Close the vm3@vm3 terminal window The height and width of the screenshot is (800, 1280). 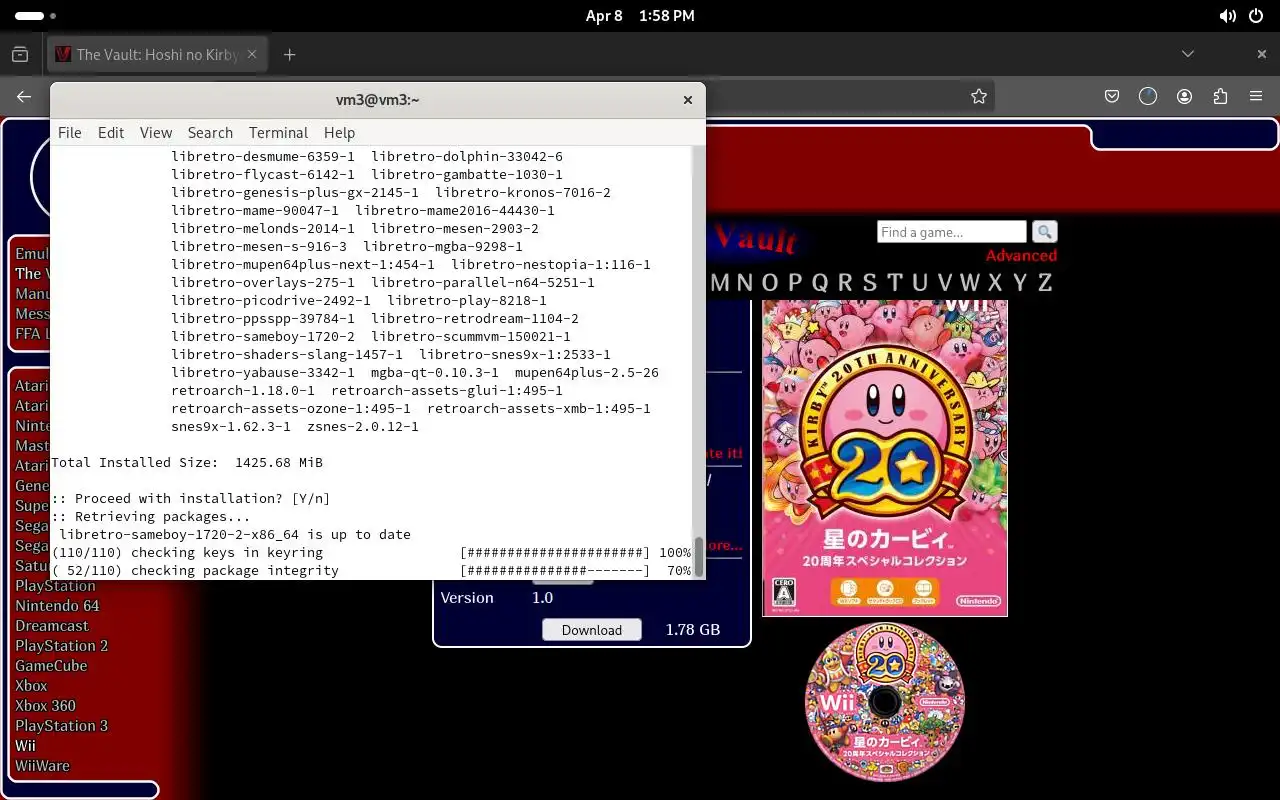687,100
